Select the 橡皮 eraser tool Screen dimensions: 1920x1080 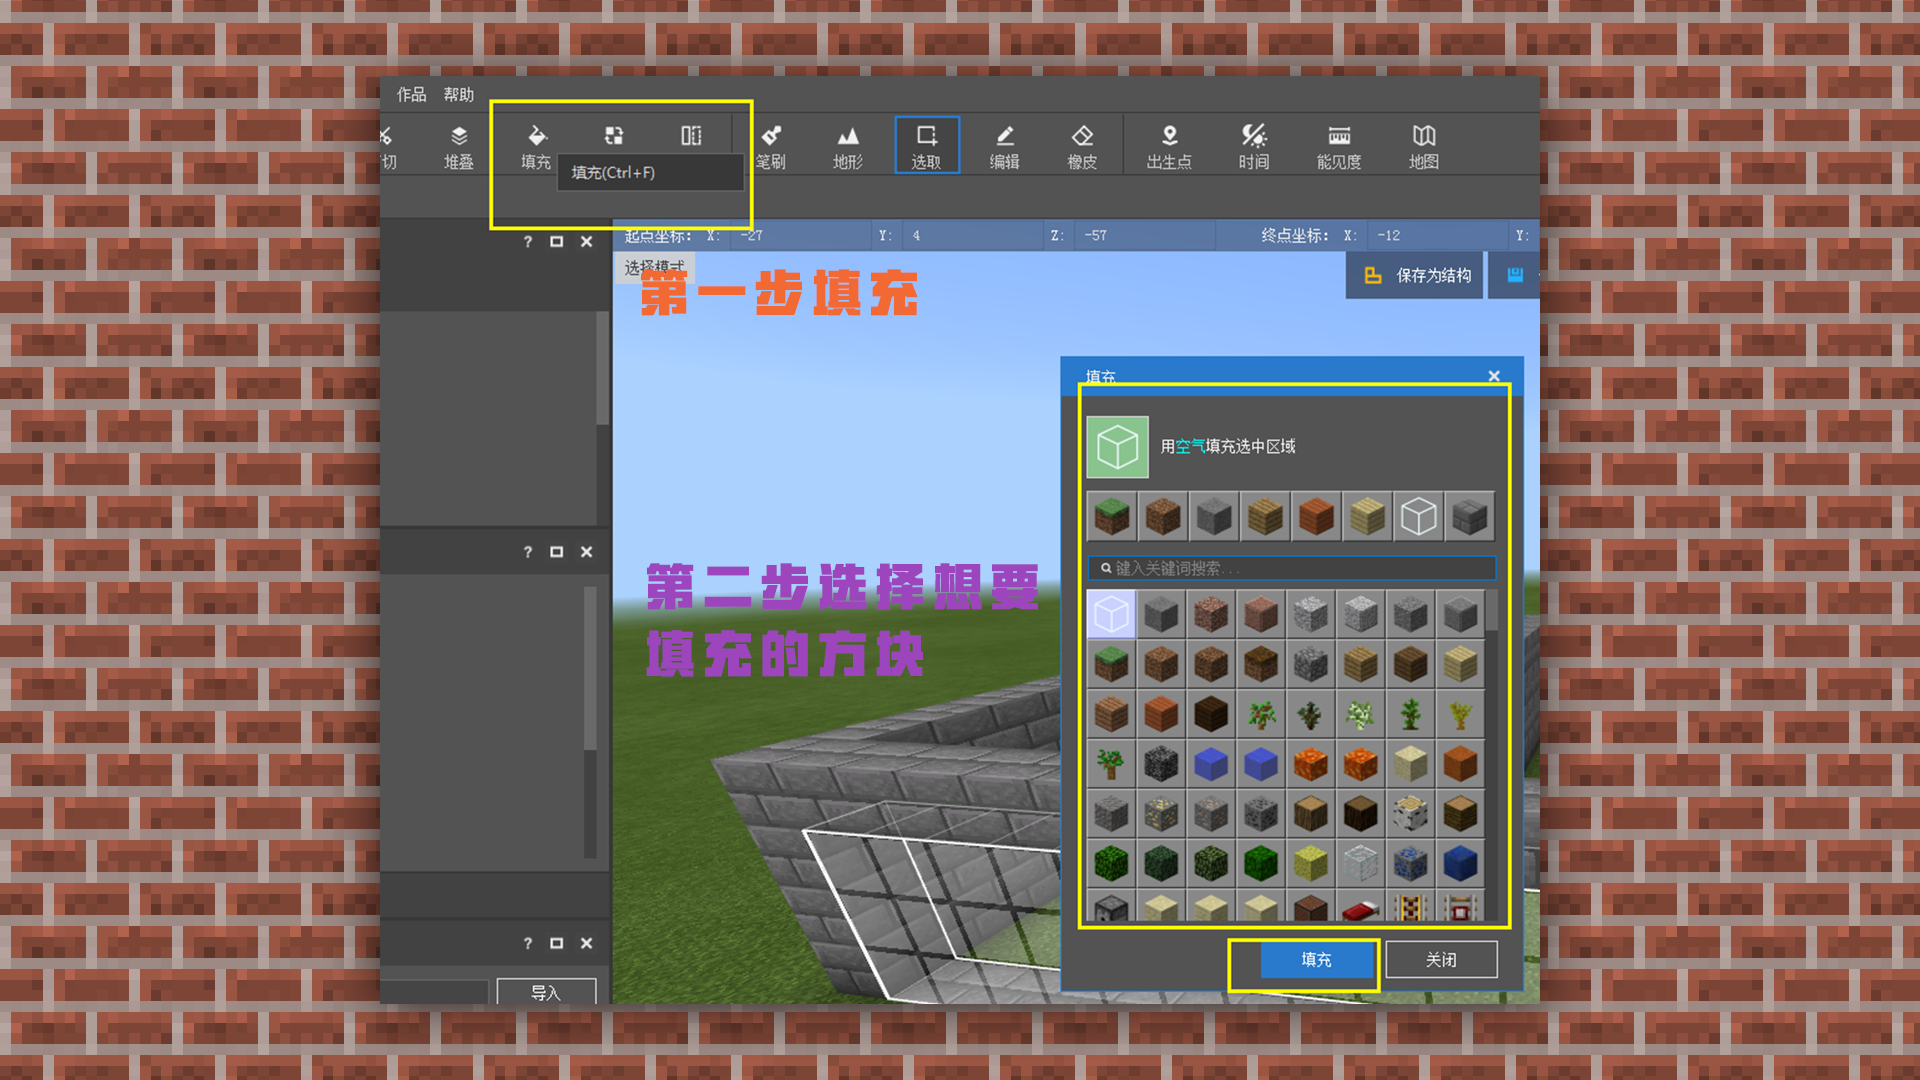[1082, 146]
